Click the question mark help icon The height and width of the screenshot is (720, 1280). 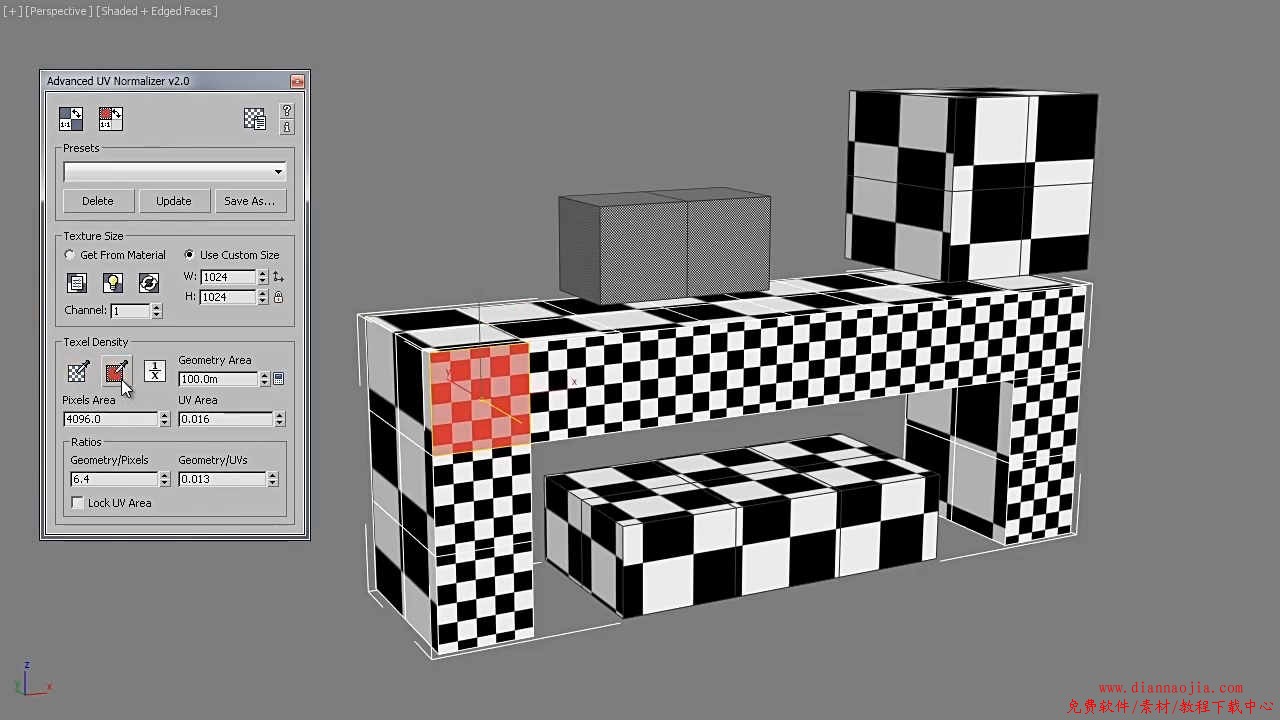(x=287, y=110)
